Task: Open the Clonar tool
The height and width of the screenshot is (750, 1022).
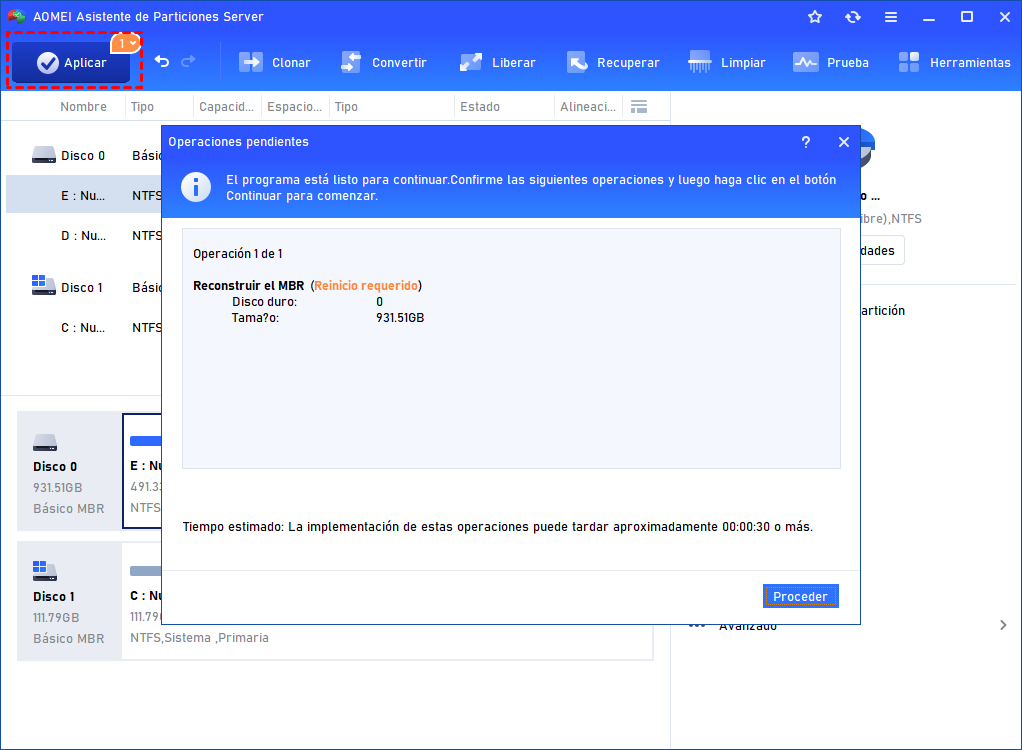Action: [274, 63]
